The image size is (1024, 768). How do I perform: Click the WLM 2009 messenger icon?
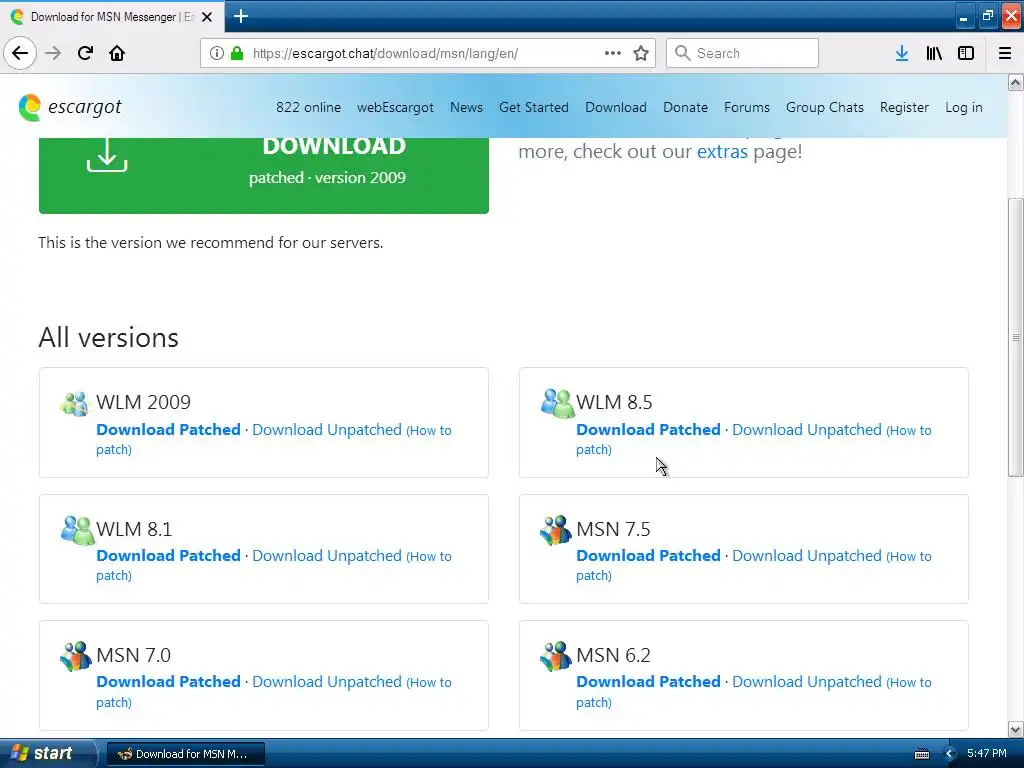[75, 404]
